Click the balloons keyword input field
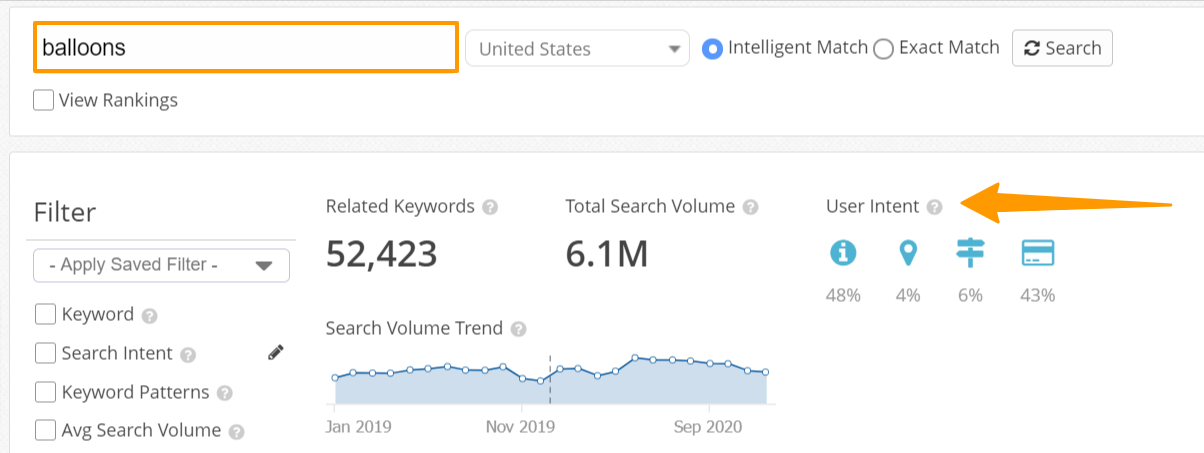 [246, 48]
